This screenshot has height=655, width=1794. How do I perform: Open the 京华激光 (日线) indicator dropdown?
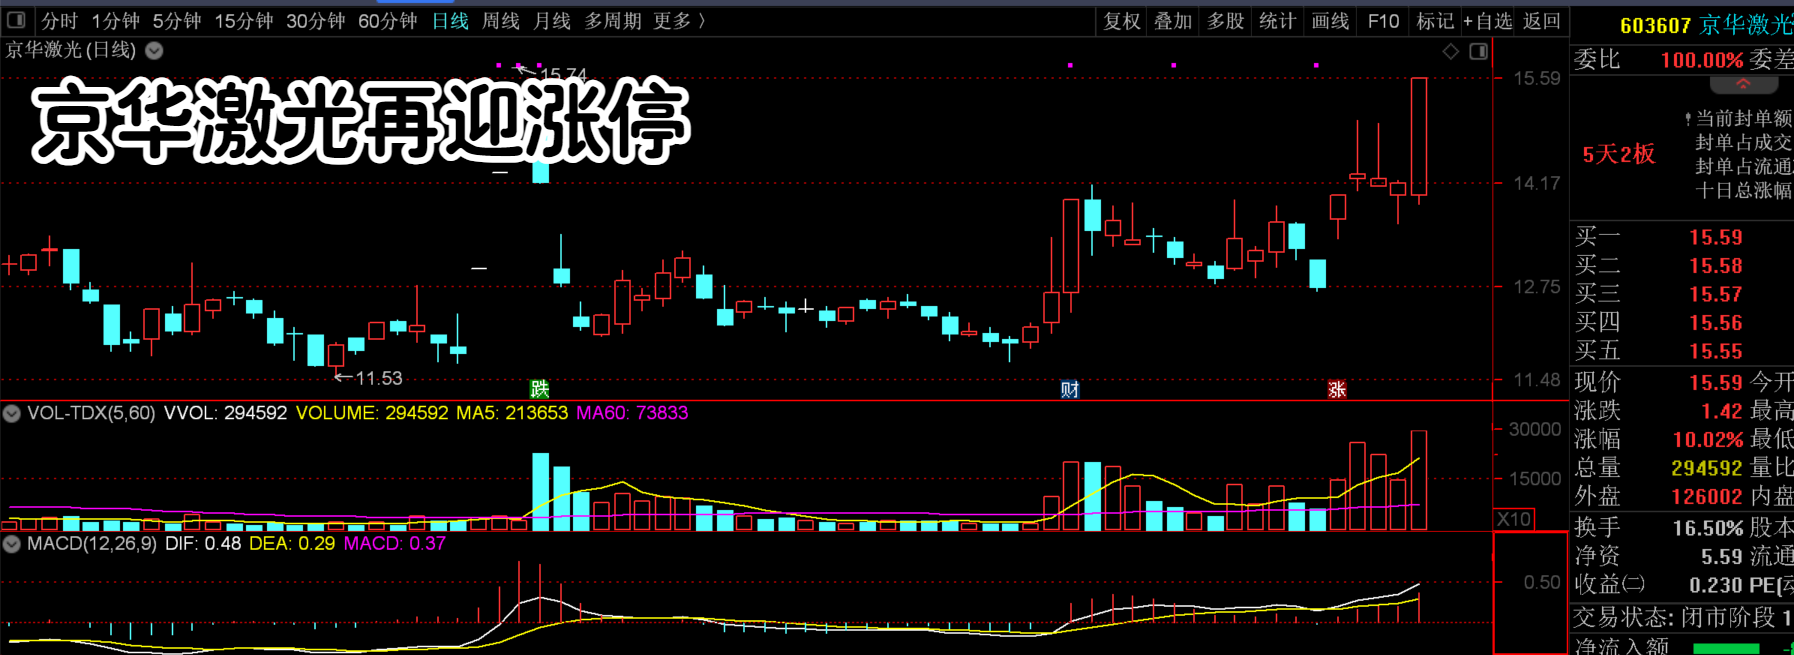pos(154,50)
